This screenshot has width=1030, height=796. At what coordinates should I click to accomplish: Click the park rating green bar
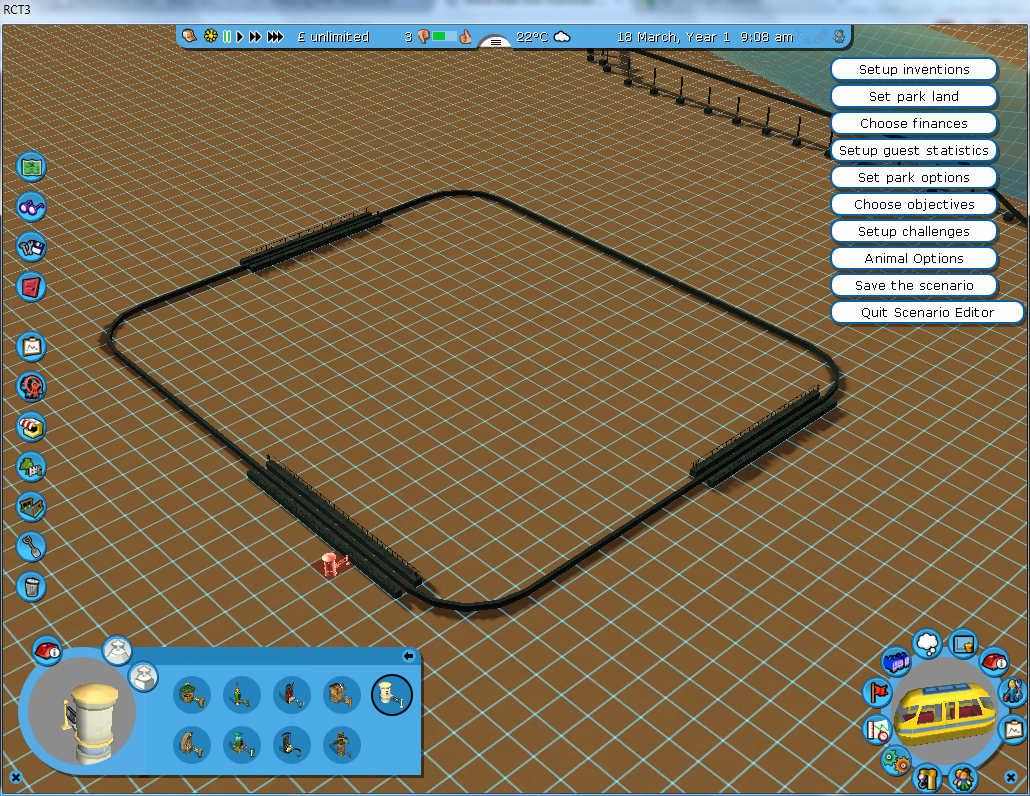[445, 37]
